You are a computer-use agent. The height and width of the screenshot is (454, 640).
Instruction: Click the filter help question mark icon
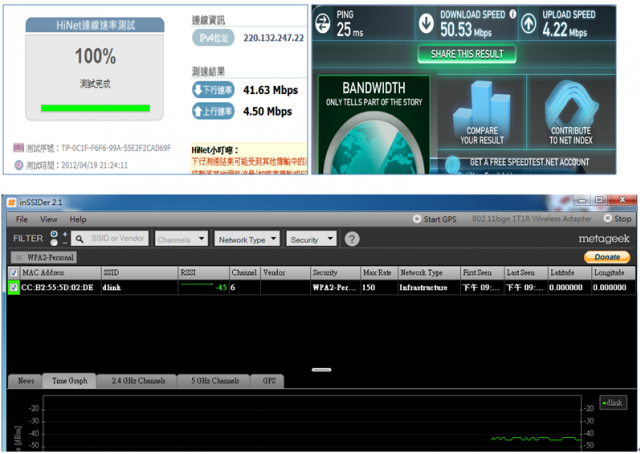(352, 239)
